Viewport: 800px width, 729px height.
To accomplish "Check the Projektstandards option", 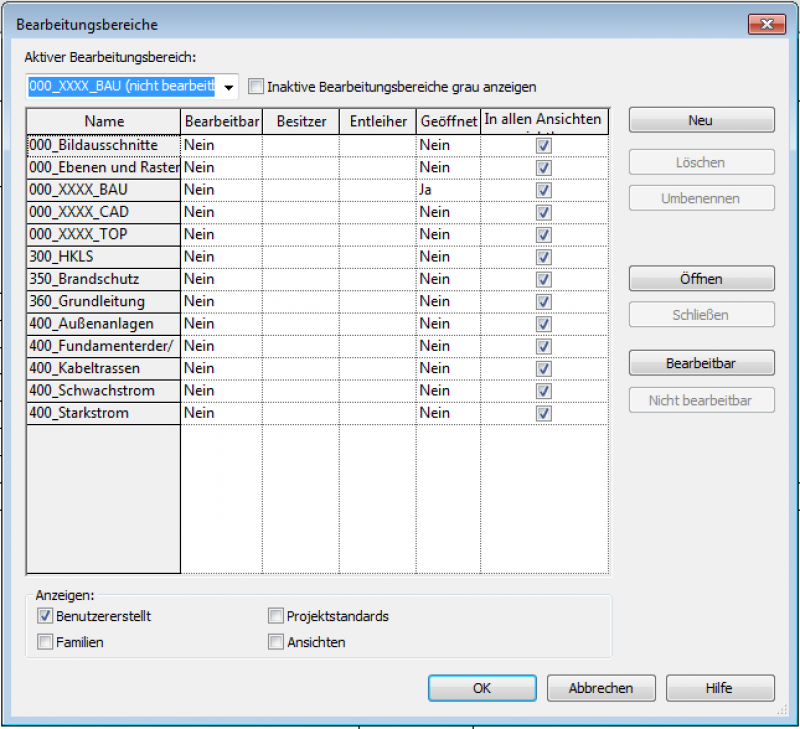I will click(276, 616).
